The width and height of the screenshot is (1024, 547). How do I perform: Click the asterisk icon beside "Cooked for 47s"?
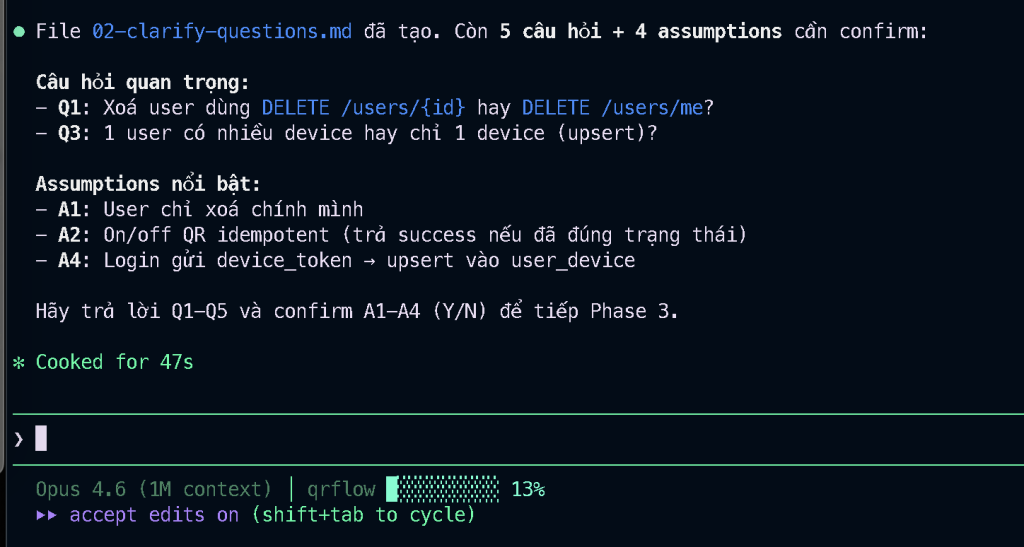point(18,362)
